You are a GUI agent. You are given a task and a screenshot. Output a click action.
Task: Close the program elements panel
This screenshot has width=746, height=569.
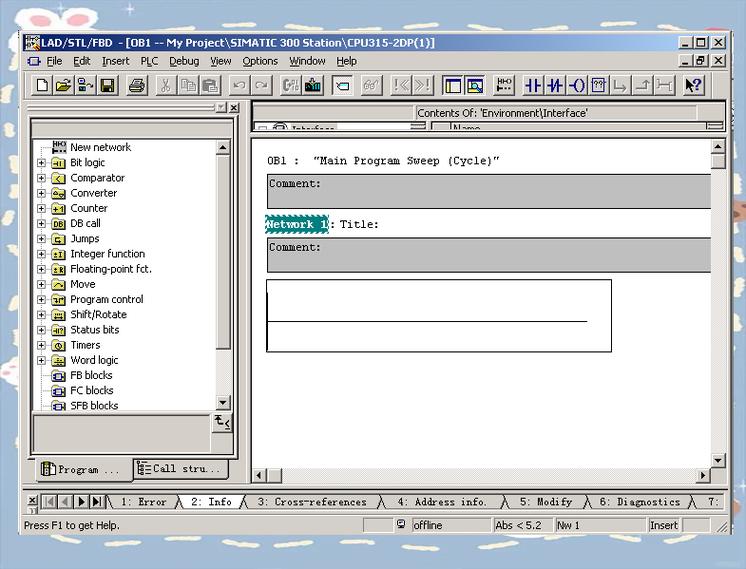(x=234, y=108)
